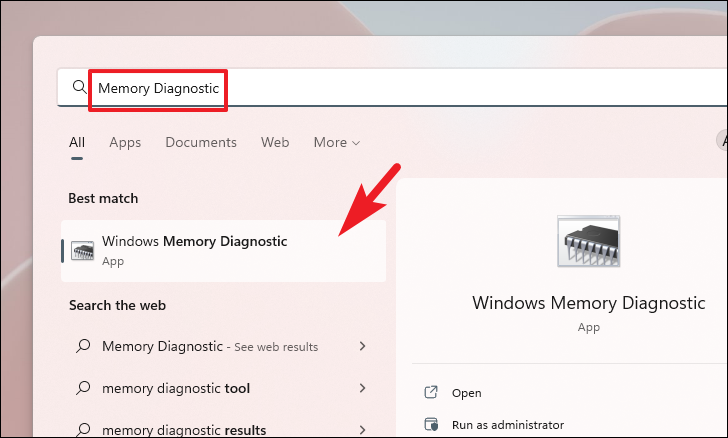
Task: Expand chevron next to Memory Diagnostic web result
Action: click(363, 346)
